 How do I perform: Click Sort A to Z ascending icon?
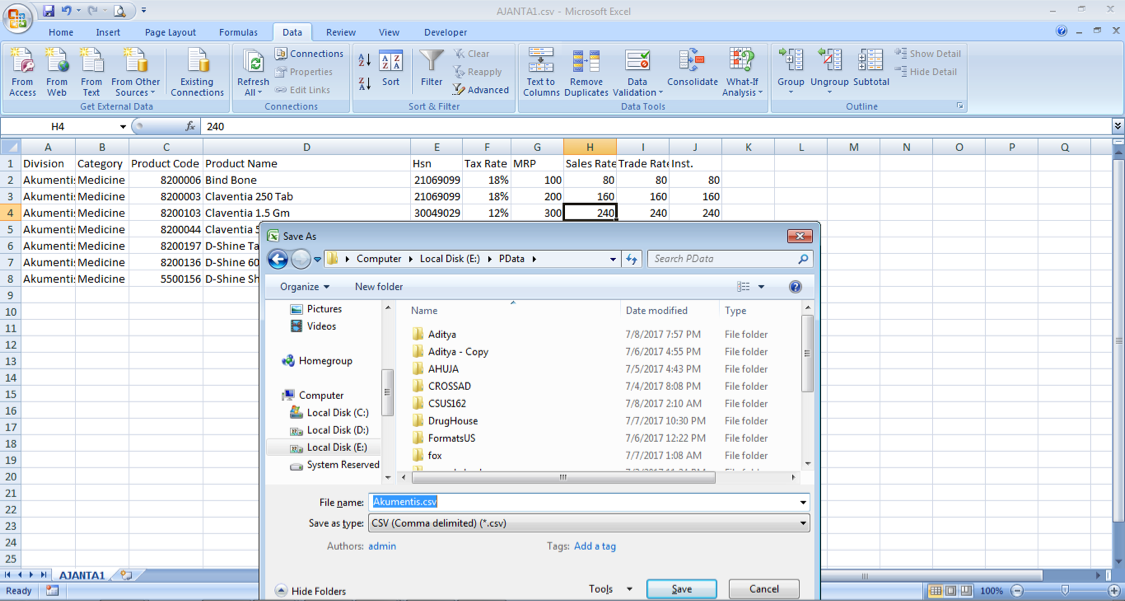364,60
